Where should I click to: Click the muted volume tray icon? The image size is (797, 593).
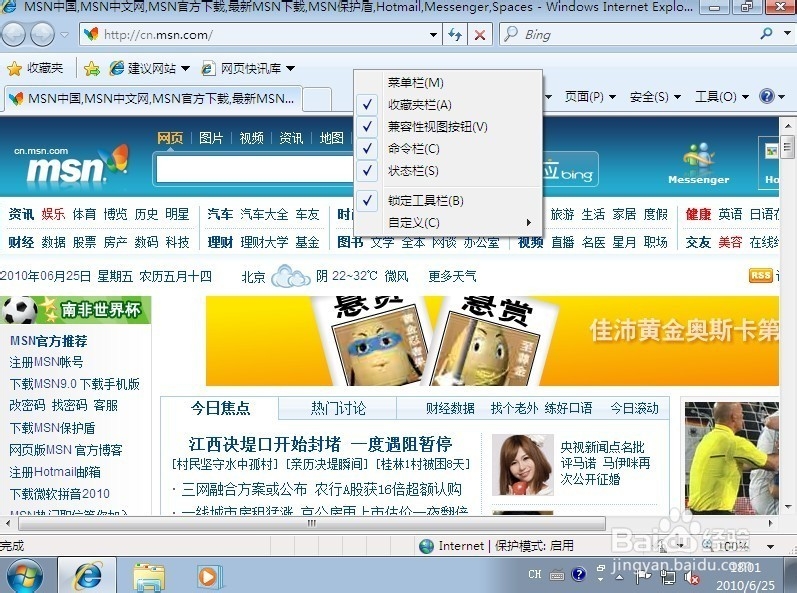[x=692, y=577]
